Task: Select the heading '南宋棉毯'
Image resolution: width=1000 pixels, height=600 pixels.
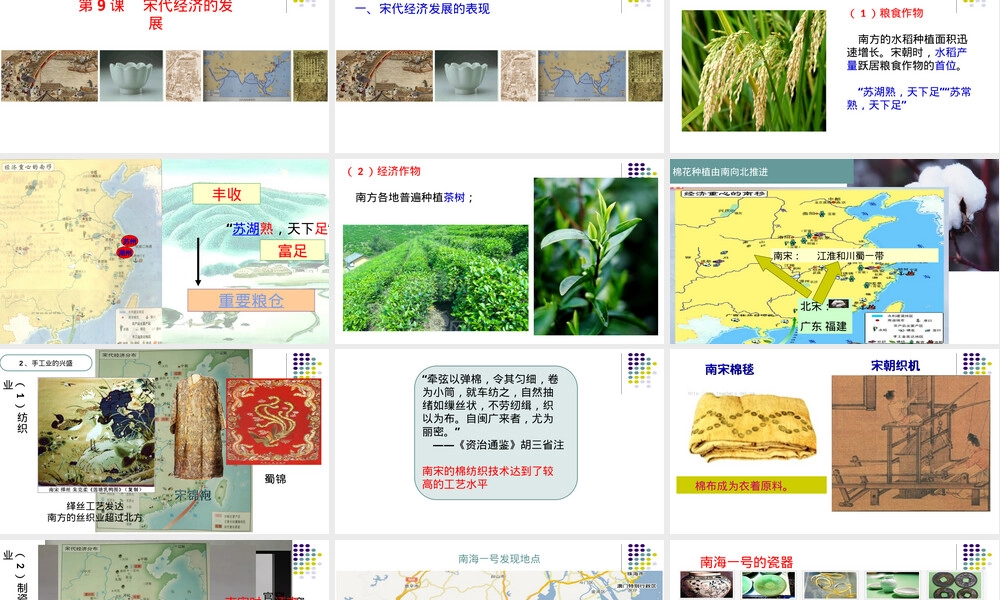Action: [x=730, y=369]
